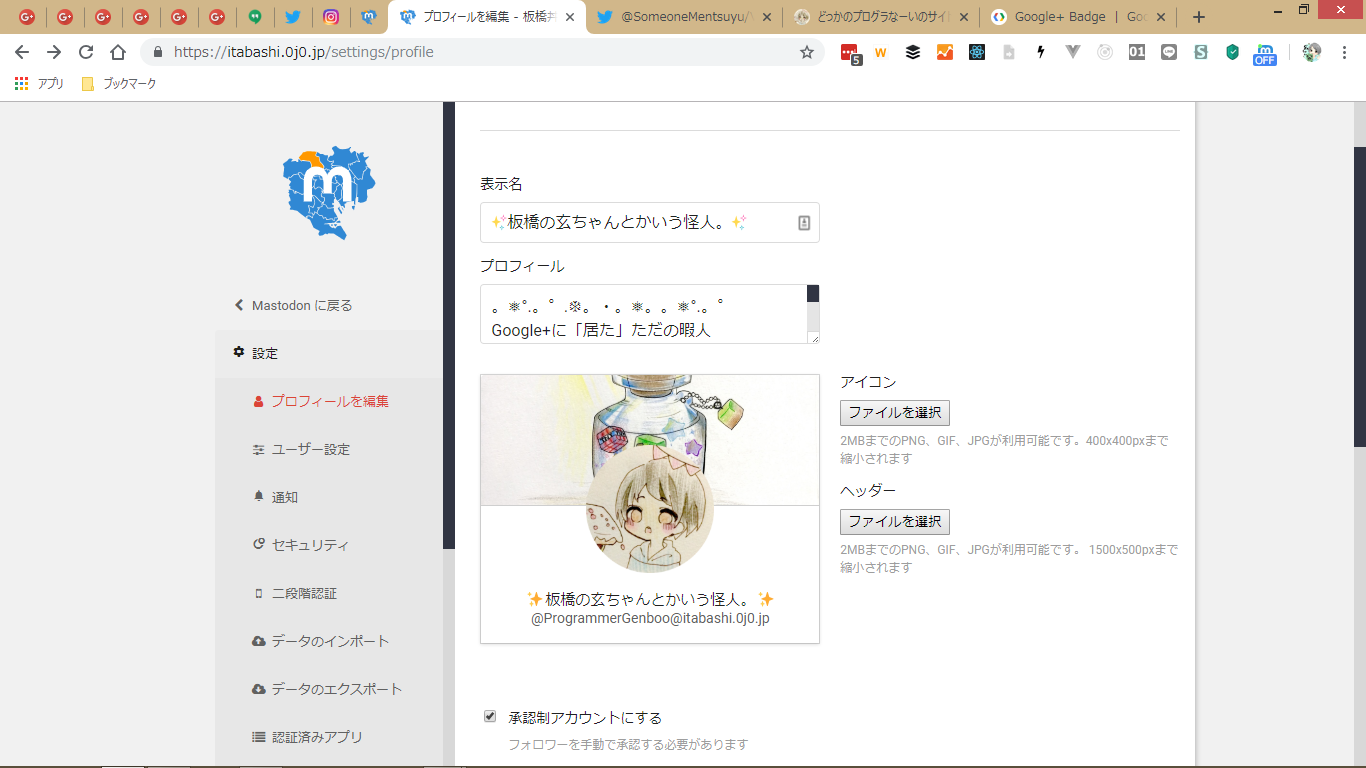
Task: Toggle the 承認制アカウントにする checkbox
Action: tap(490, 716)
